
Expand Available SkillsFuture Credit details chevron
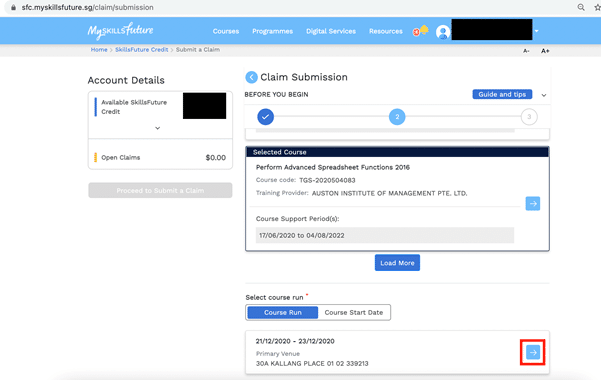pos(158,128)
